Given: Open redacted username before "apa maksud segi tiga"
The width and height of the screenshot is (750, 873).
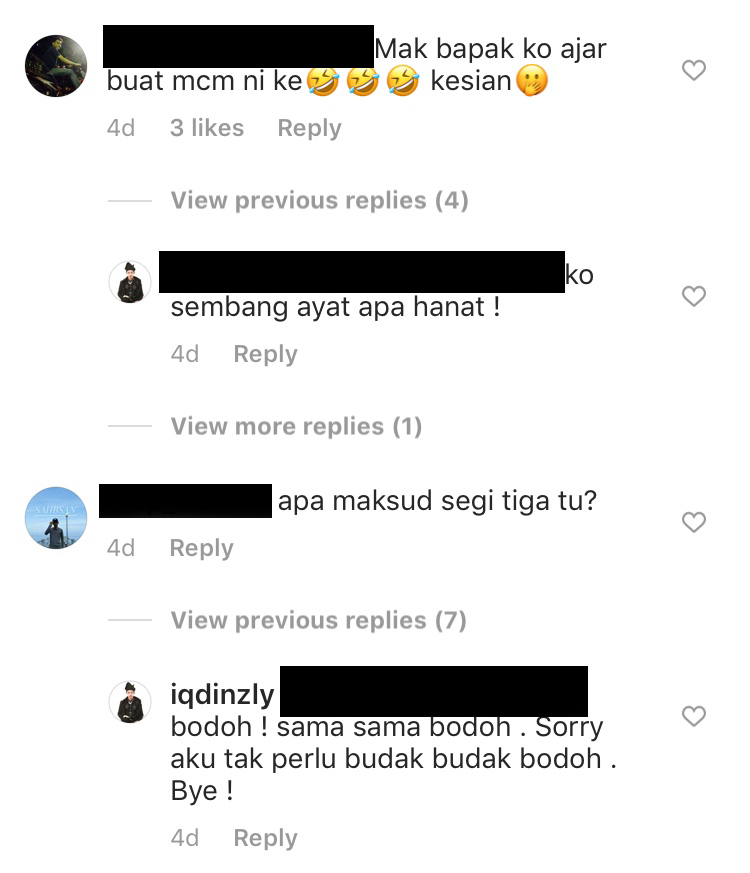Looking at the screenshot, I should click(185, 501).
